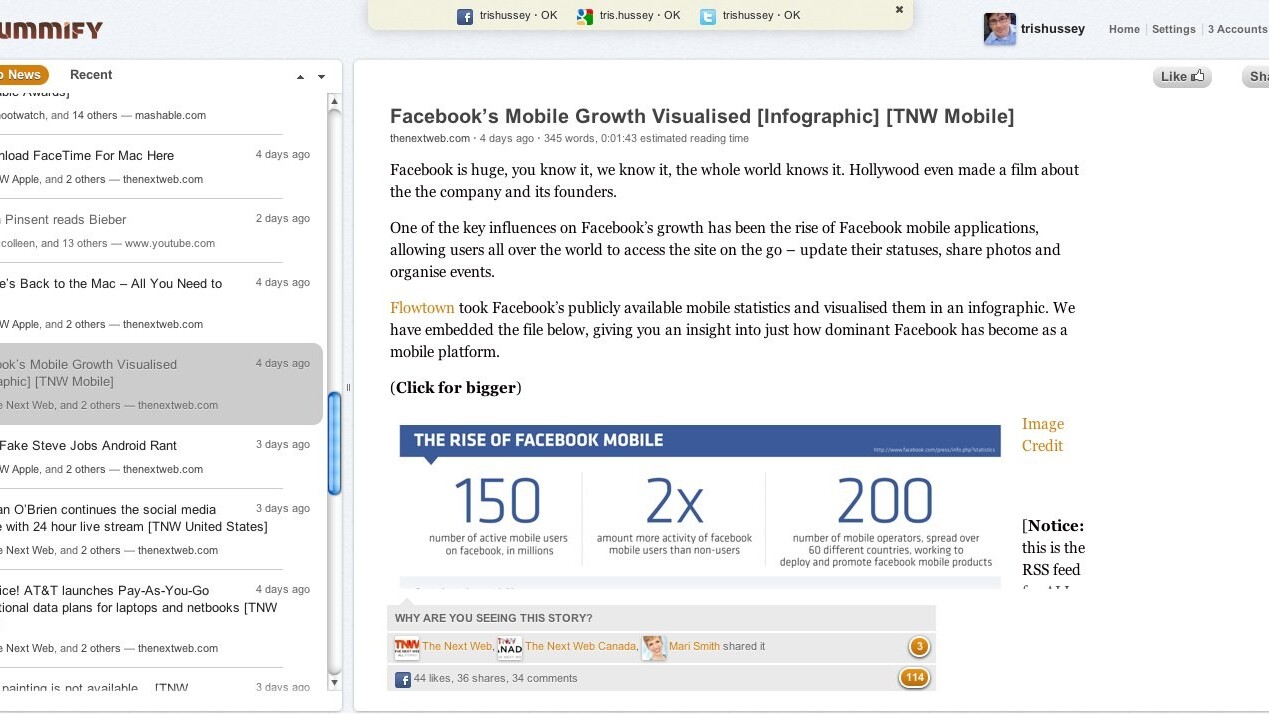Click The Next Web logo icon
The height and width of the screenshot is (714, 1269).
[407, 647]
